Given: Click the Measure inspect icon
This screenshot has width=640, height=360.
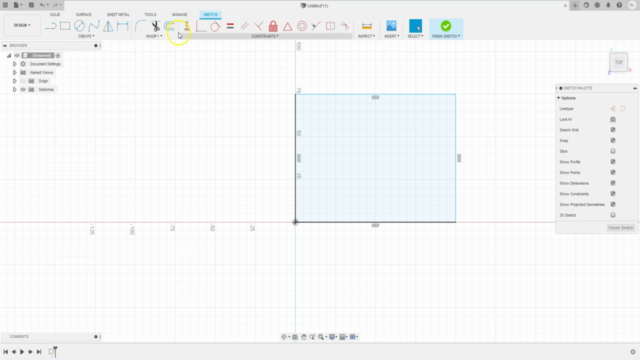Looking at the screenshot, I should click(x=367, y=26).
